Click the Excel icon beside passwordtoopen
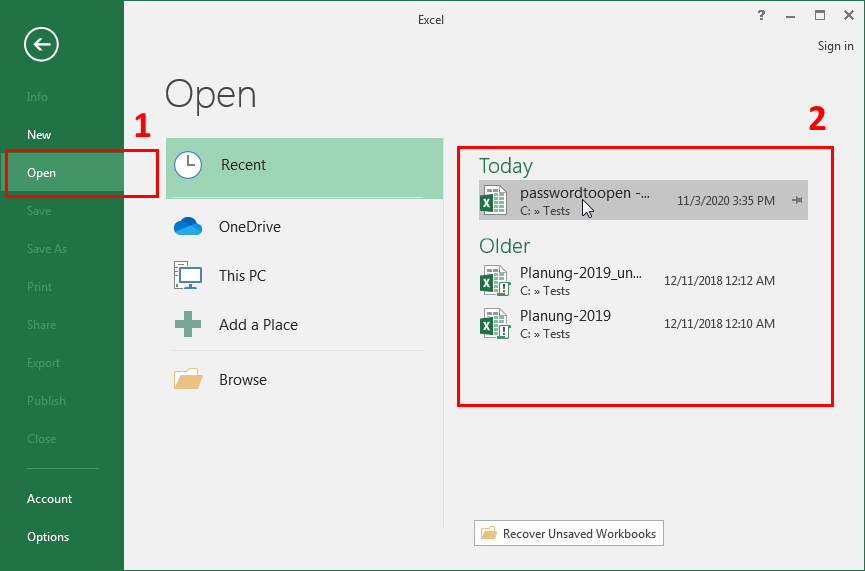The image size is (865, 571). click(x=494, y=200)
